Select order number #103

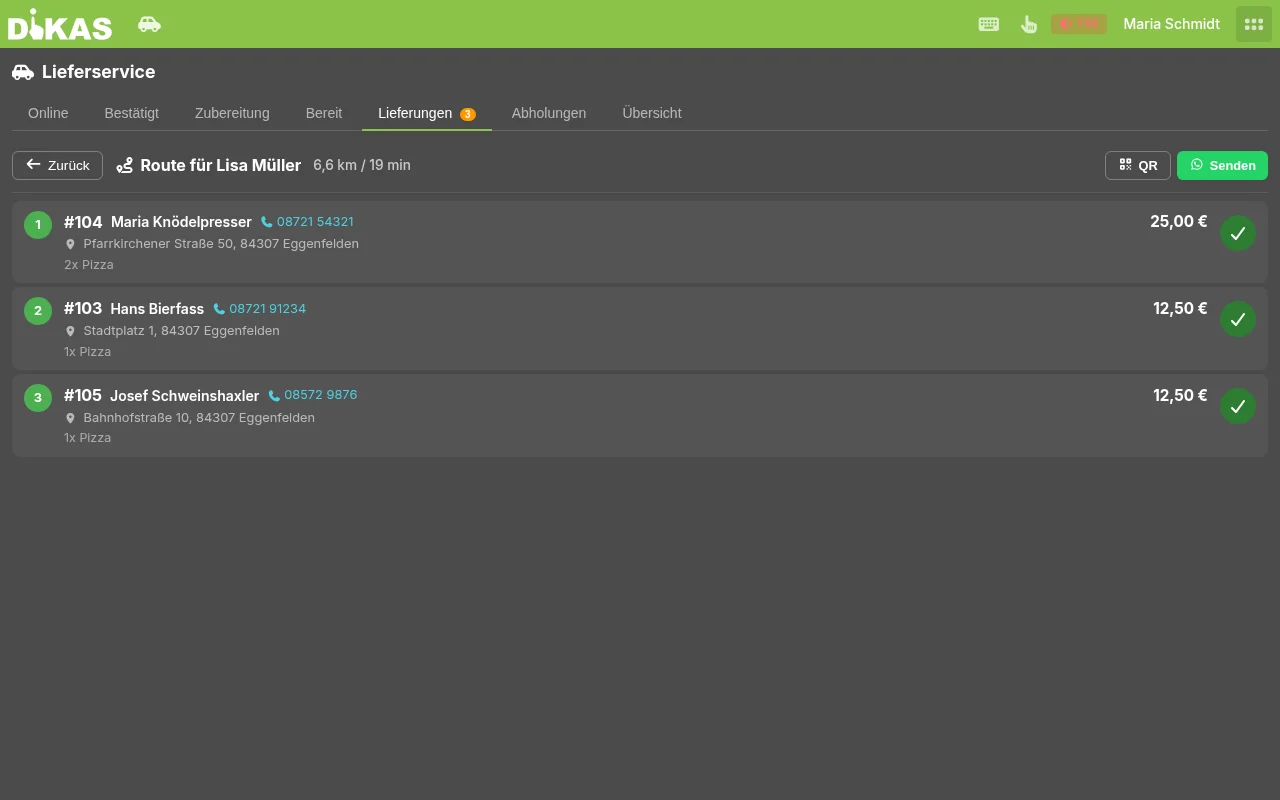83,309
